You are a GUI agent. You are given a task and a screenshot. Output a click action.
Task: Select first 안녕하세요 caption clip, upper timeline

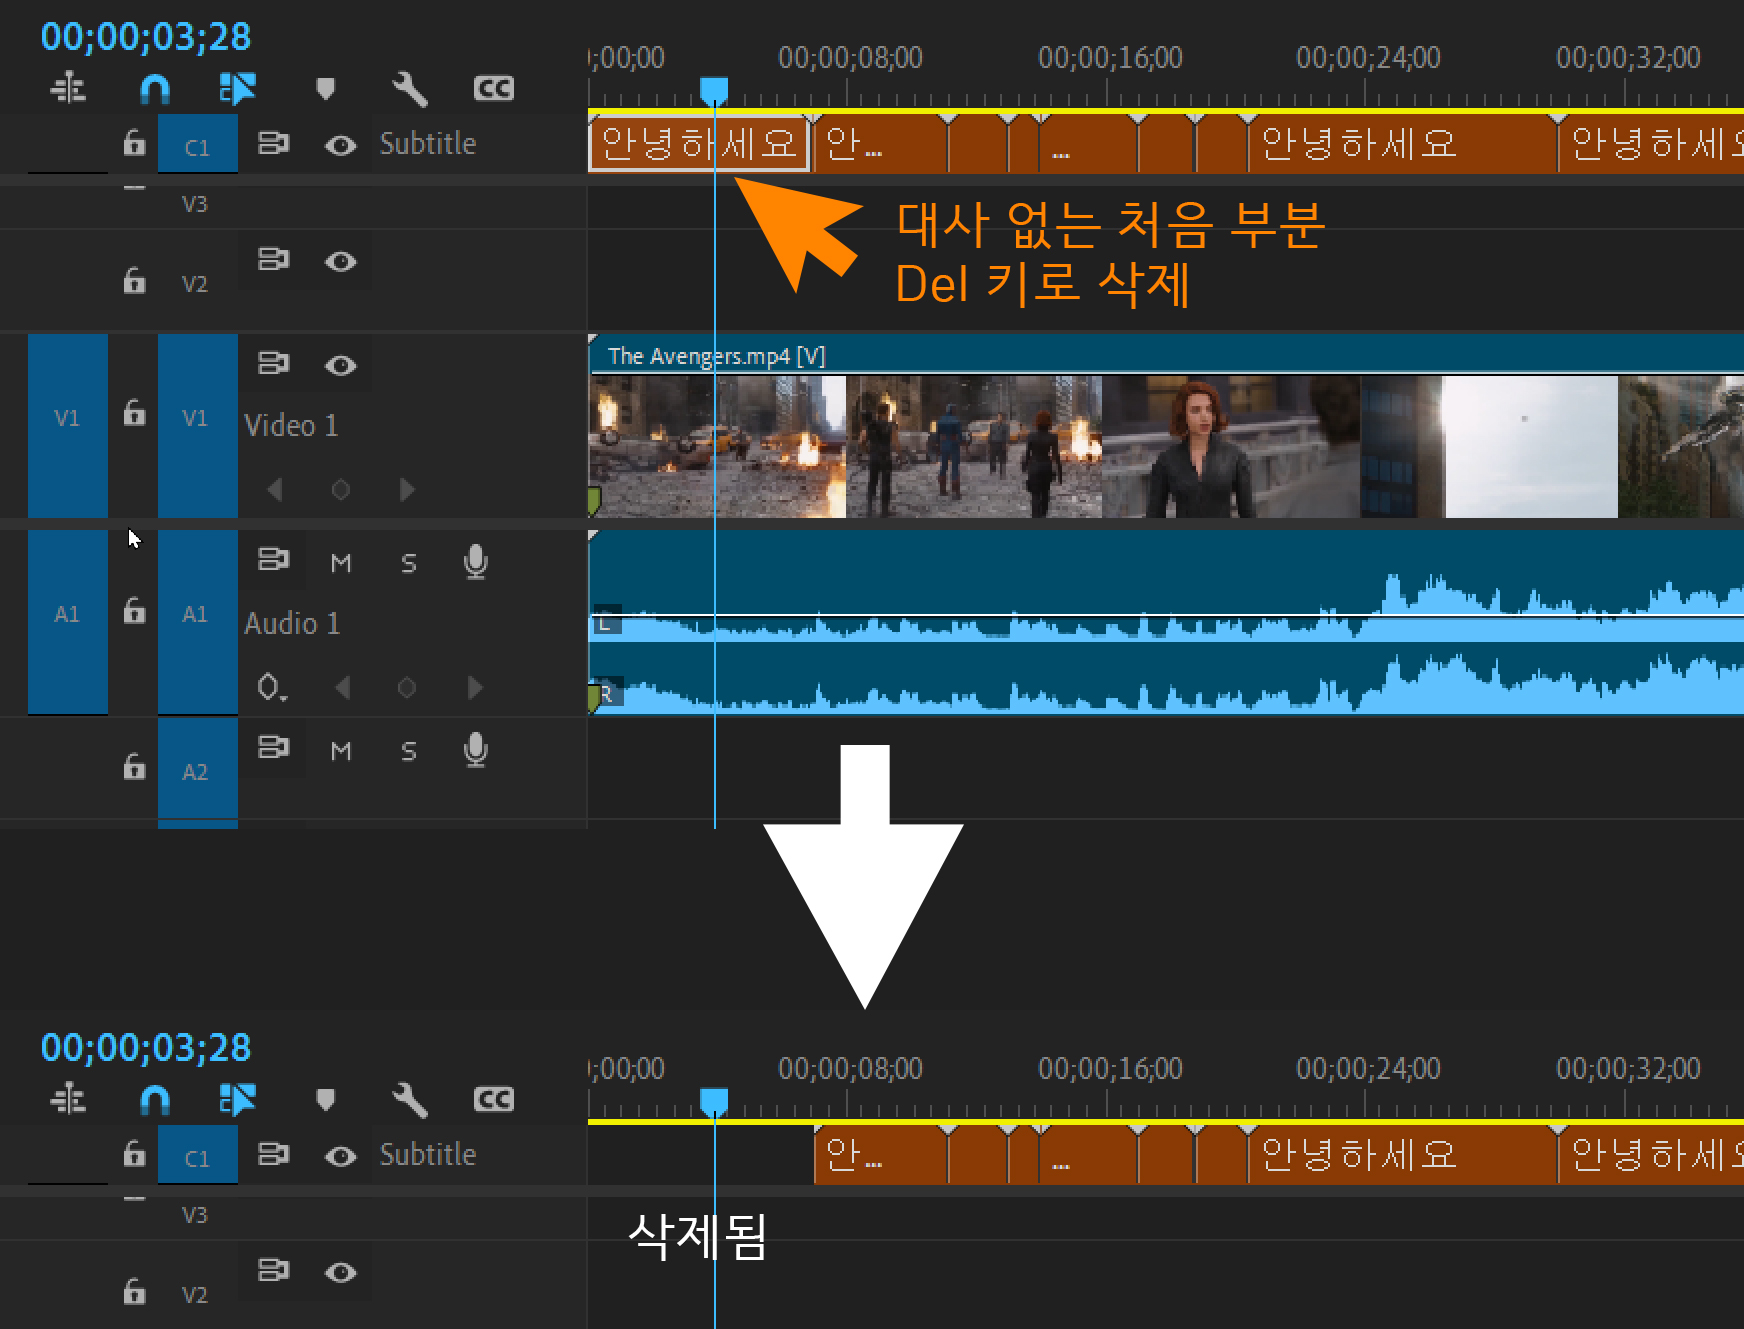pyautogui.click(x=699, y=144)
